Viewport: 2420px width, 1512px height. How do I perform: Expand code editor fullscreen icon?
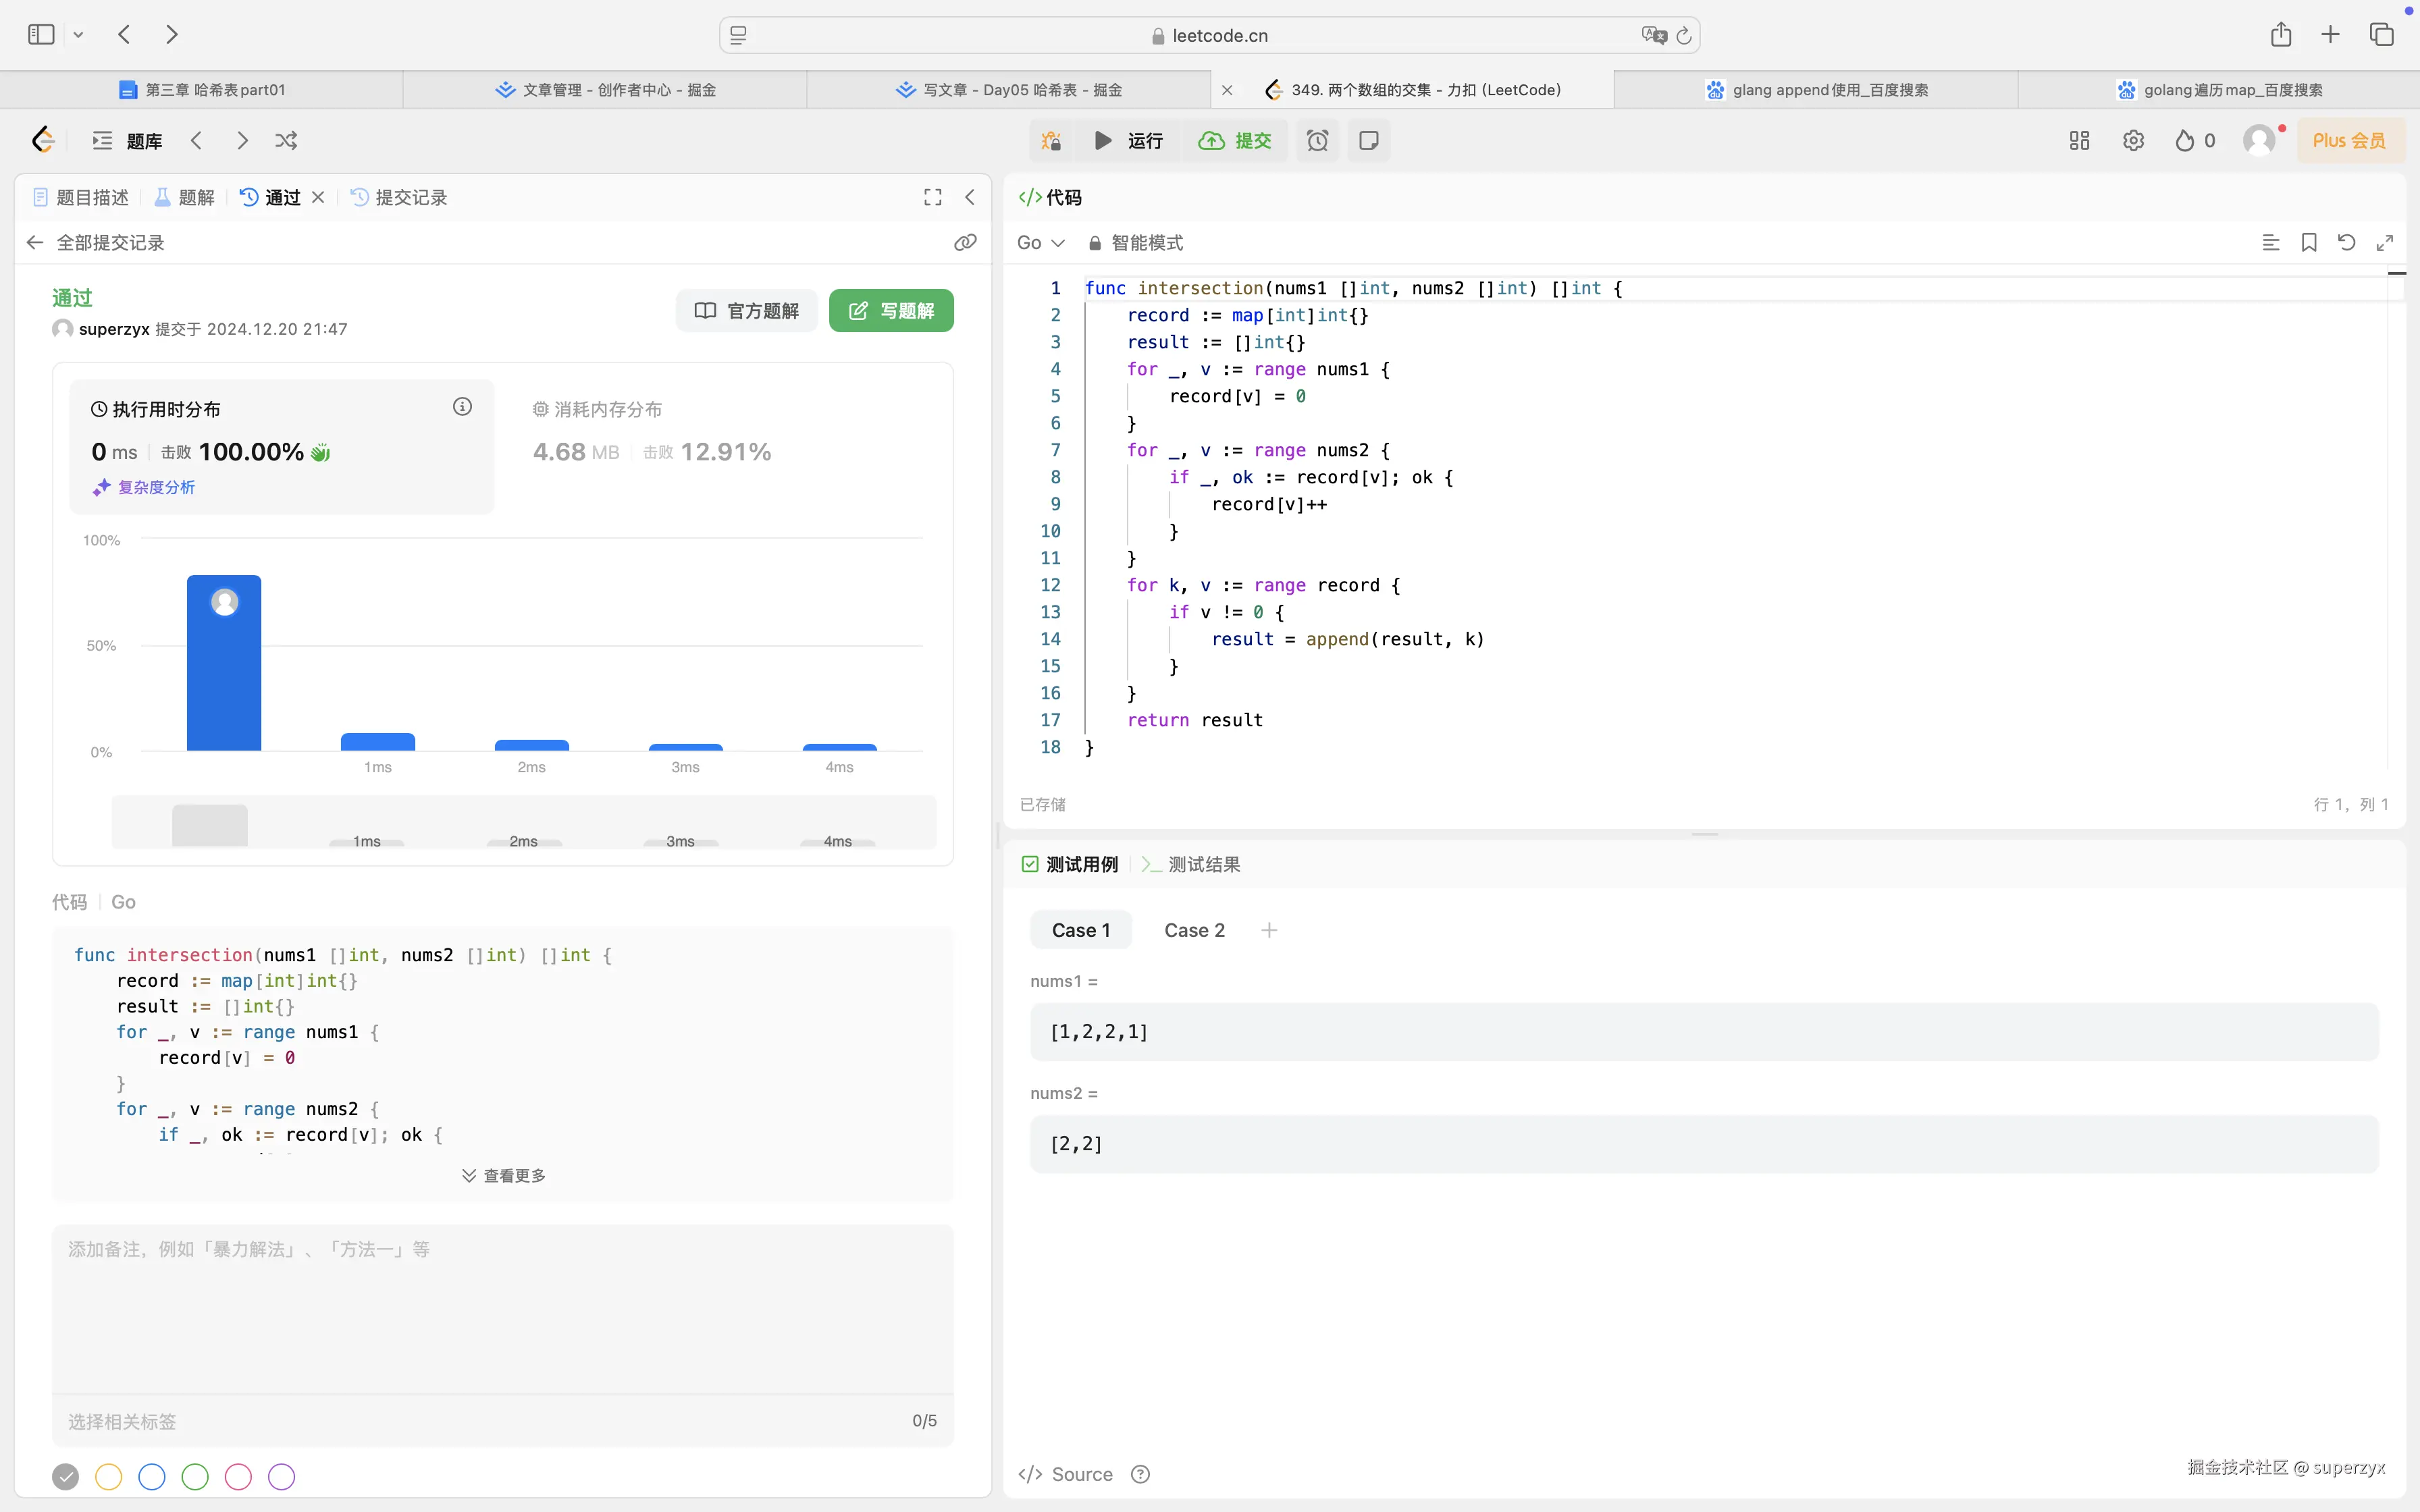(x=2385, y=243)
